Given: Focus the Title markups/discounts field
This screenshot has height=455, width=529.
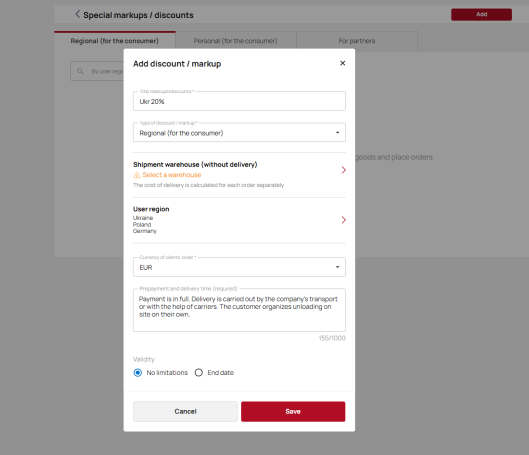Looking at the screenshot, I should (x=239, y=101).
